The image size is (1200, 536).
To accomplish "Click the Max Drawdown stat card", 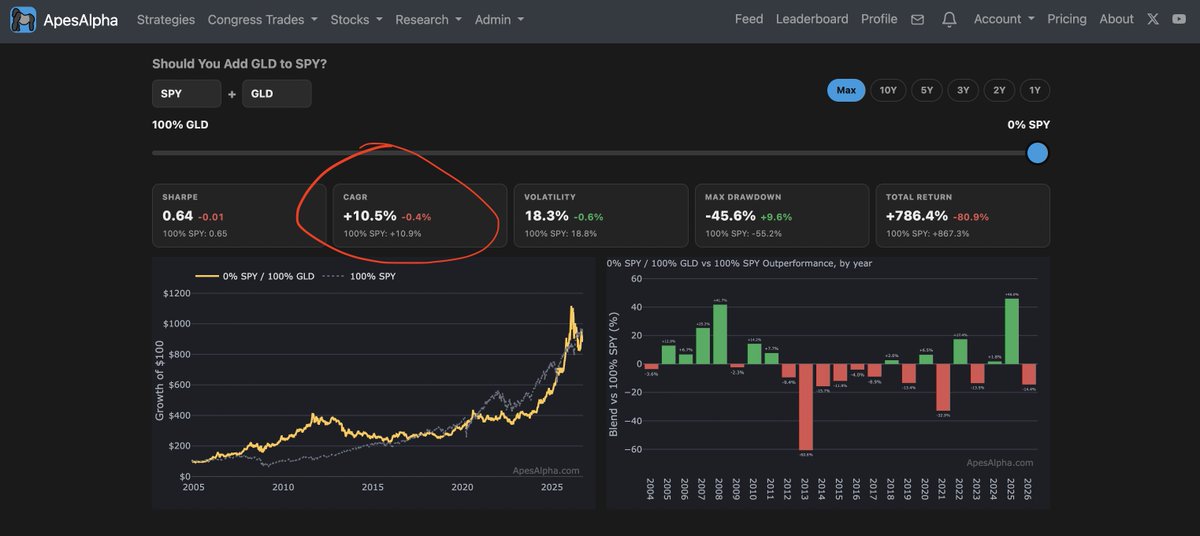I will 782,215.
